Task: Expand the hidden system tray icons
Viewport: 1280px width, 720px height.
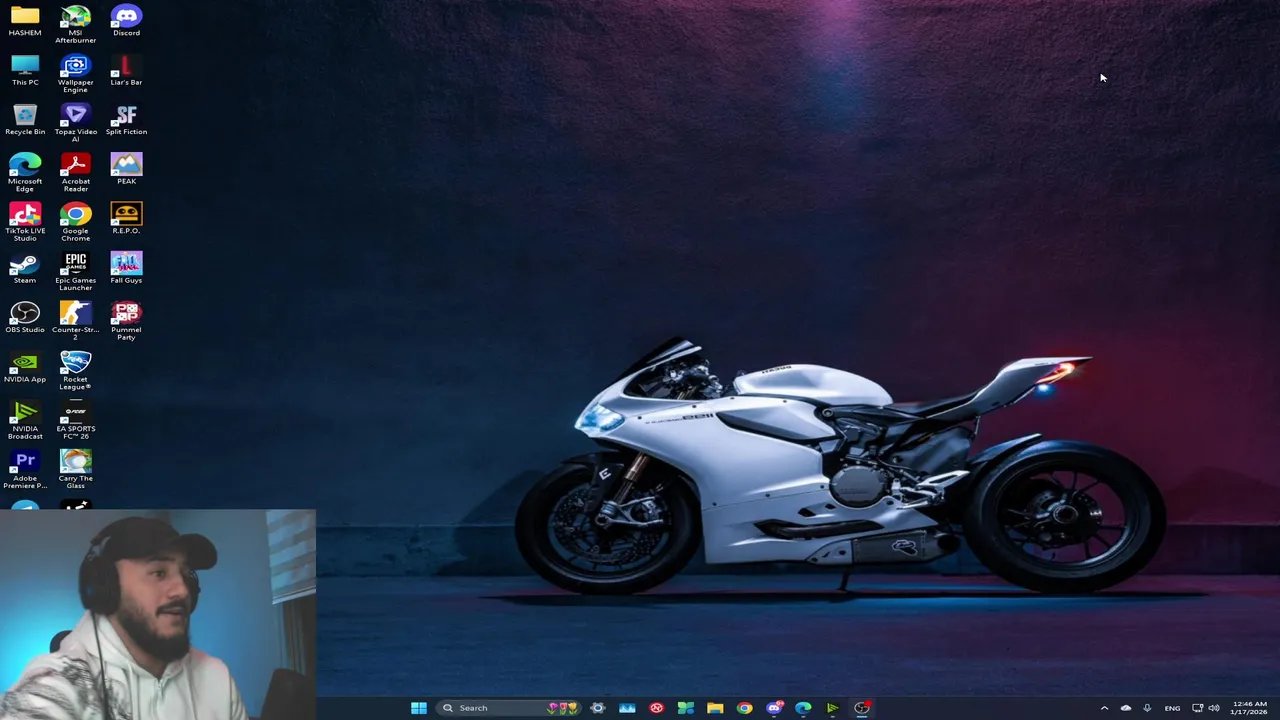Action: [x=1104, y=708]
